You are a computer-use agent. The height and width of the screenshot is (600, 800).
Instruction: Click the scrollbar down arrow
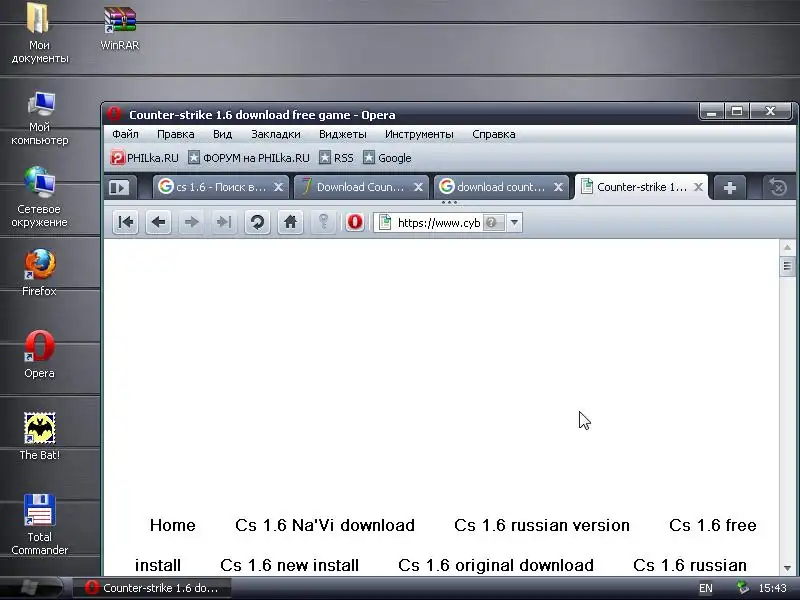tap(787, 568)
